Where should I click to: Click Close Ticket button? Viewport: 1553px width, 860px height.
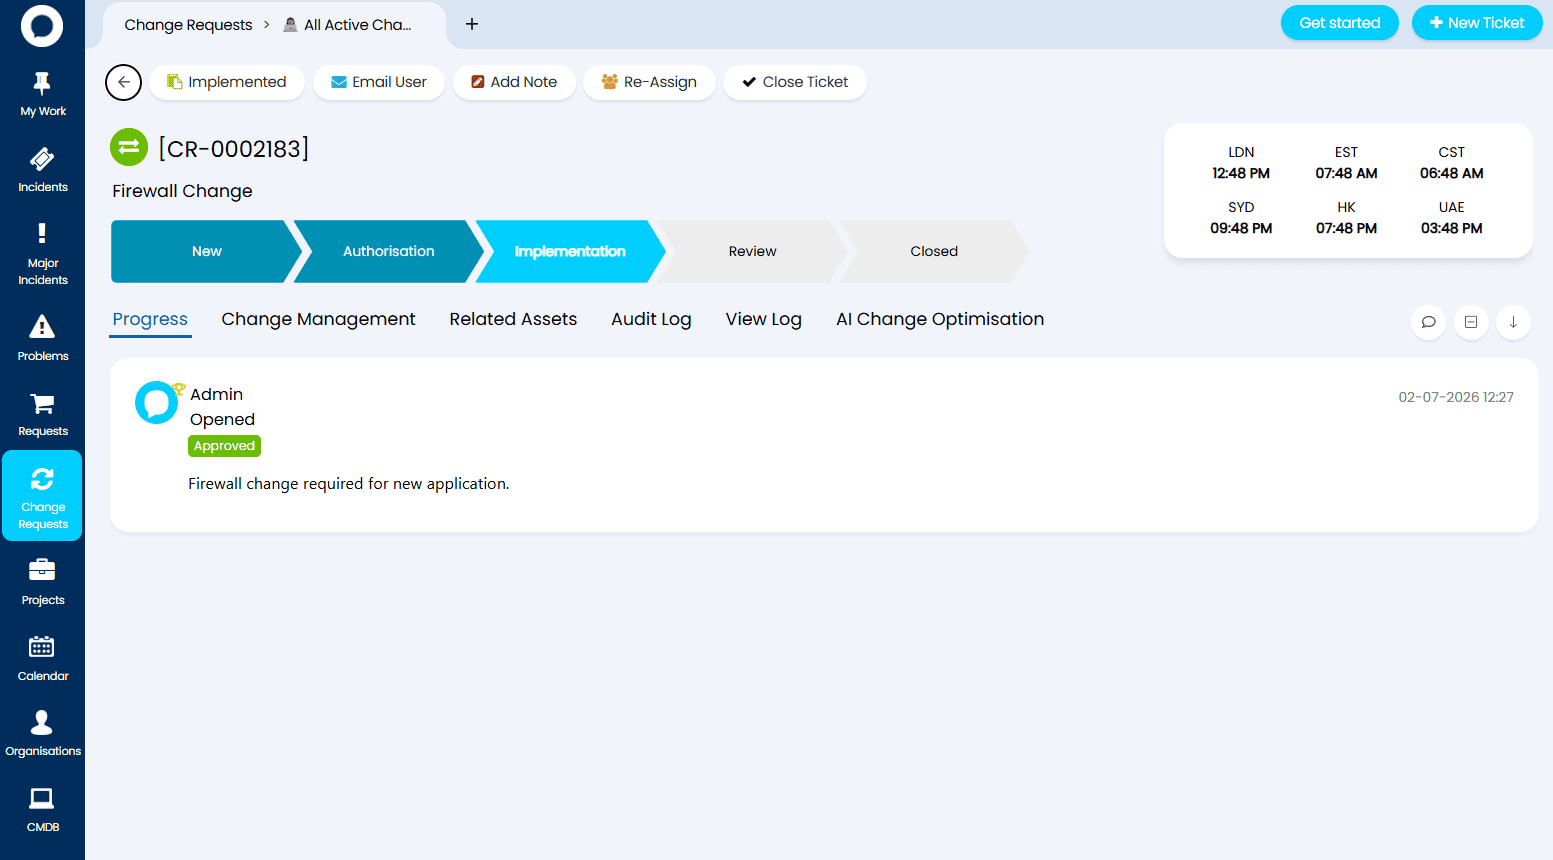tap(795, 82)
